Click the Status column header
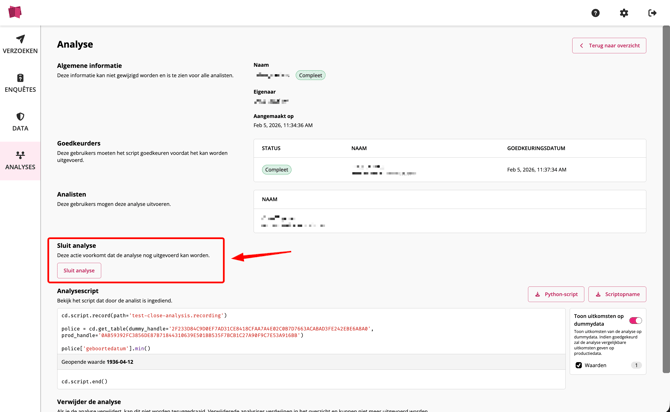 (x=271, y=148)
